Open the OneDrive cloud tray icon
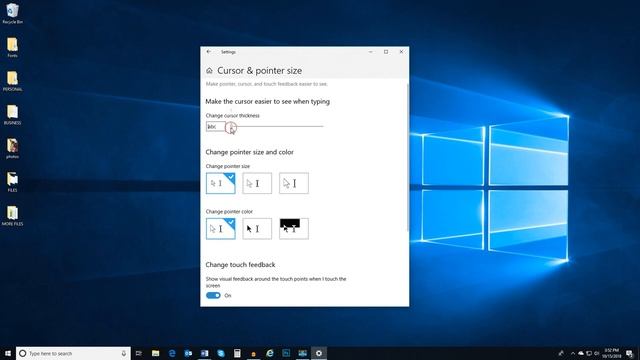The image size is (640, 360). tap(581, 353)
